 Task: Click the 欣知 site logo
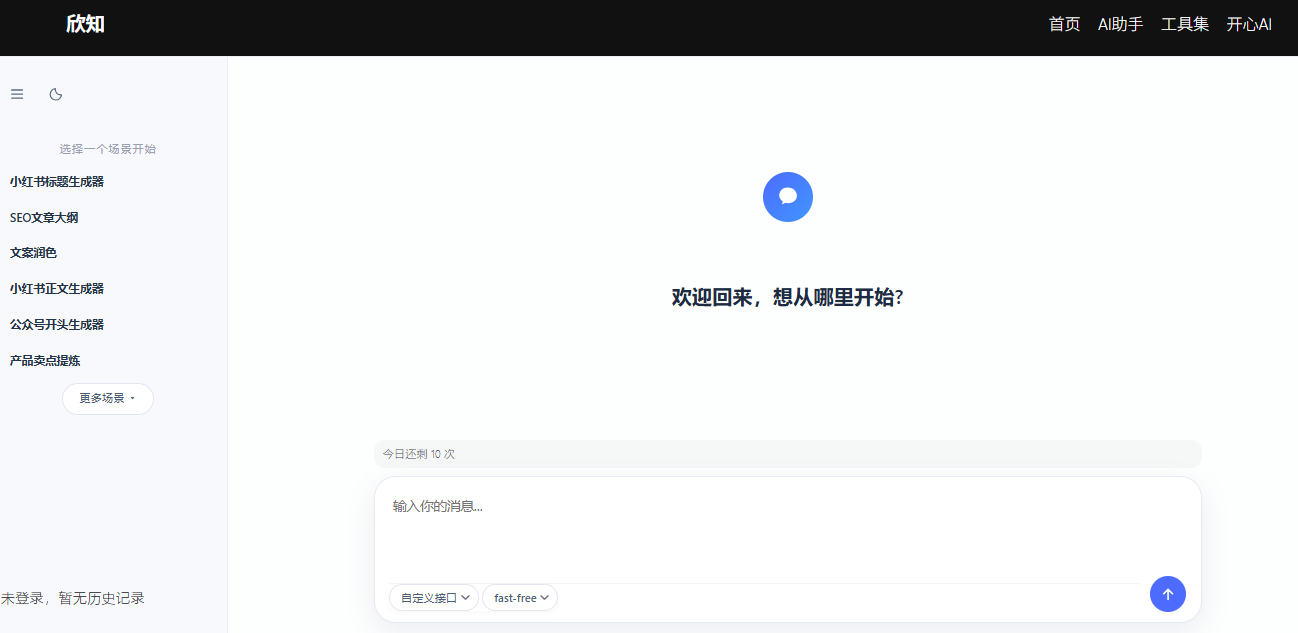click(85, 24)
